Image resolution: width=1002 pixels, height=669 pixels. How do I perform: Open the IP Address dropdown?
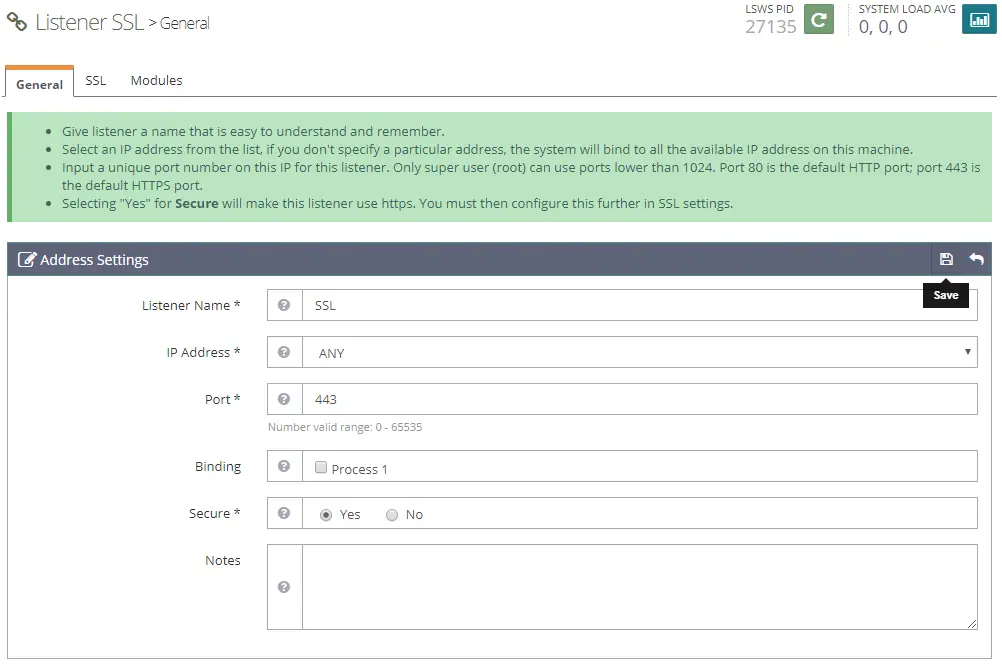point(639,352)
